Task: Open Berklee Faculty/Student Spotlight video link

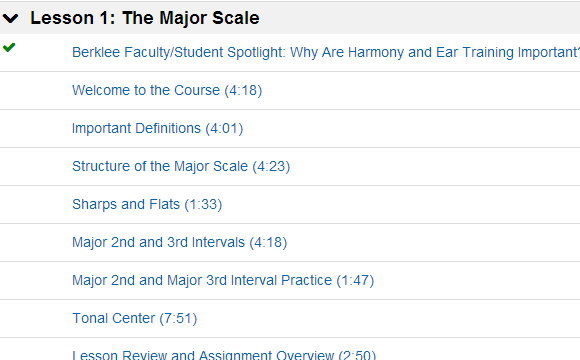Action: (326, 52)
